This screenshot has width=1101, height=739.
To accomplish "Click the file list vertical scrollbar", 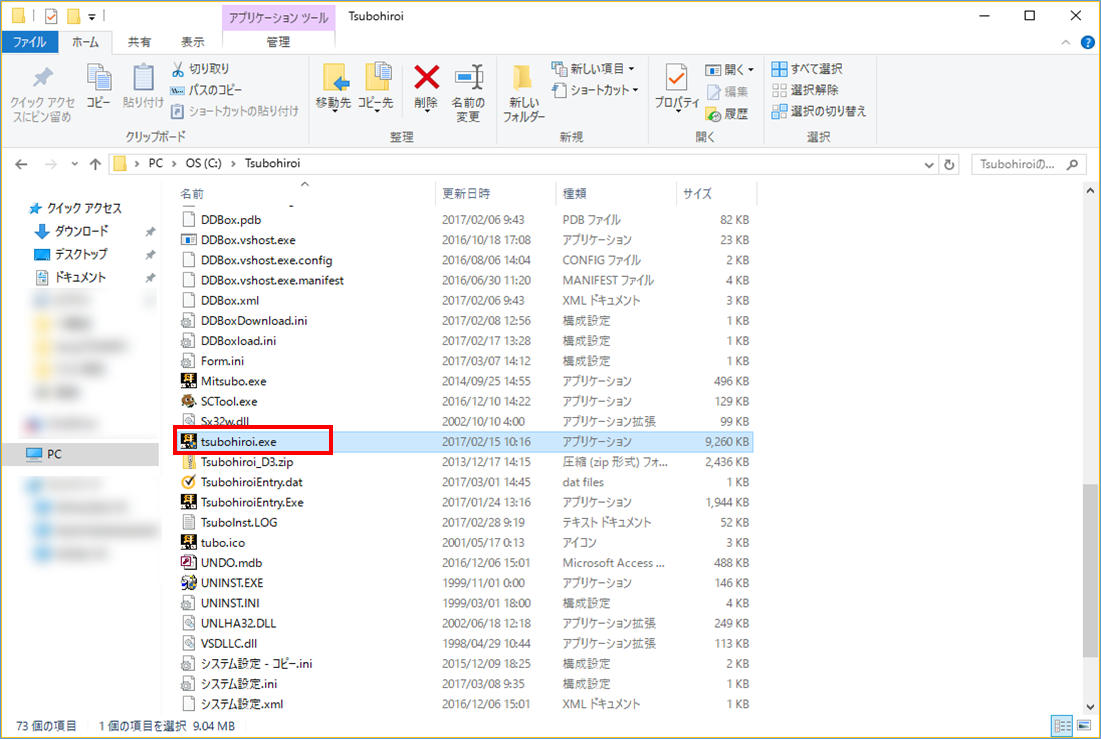I will point(1090,569).
